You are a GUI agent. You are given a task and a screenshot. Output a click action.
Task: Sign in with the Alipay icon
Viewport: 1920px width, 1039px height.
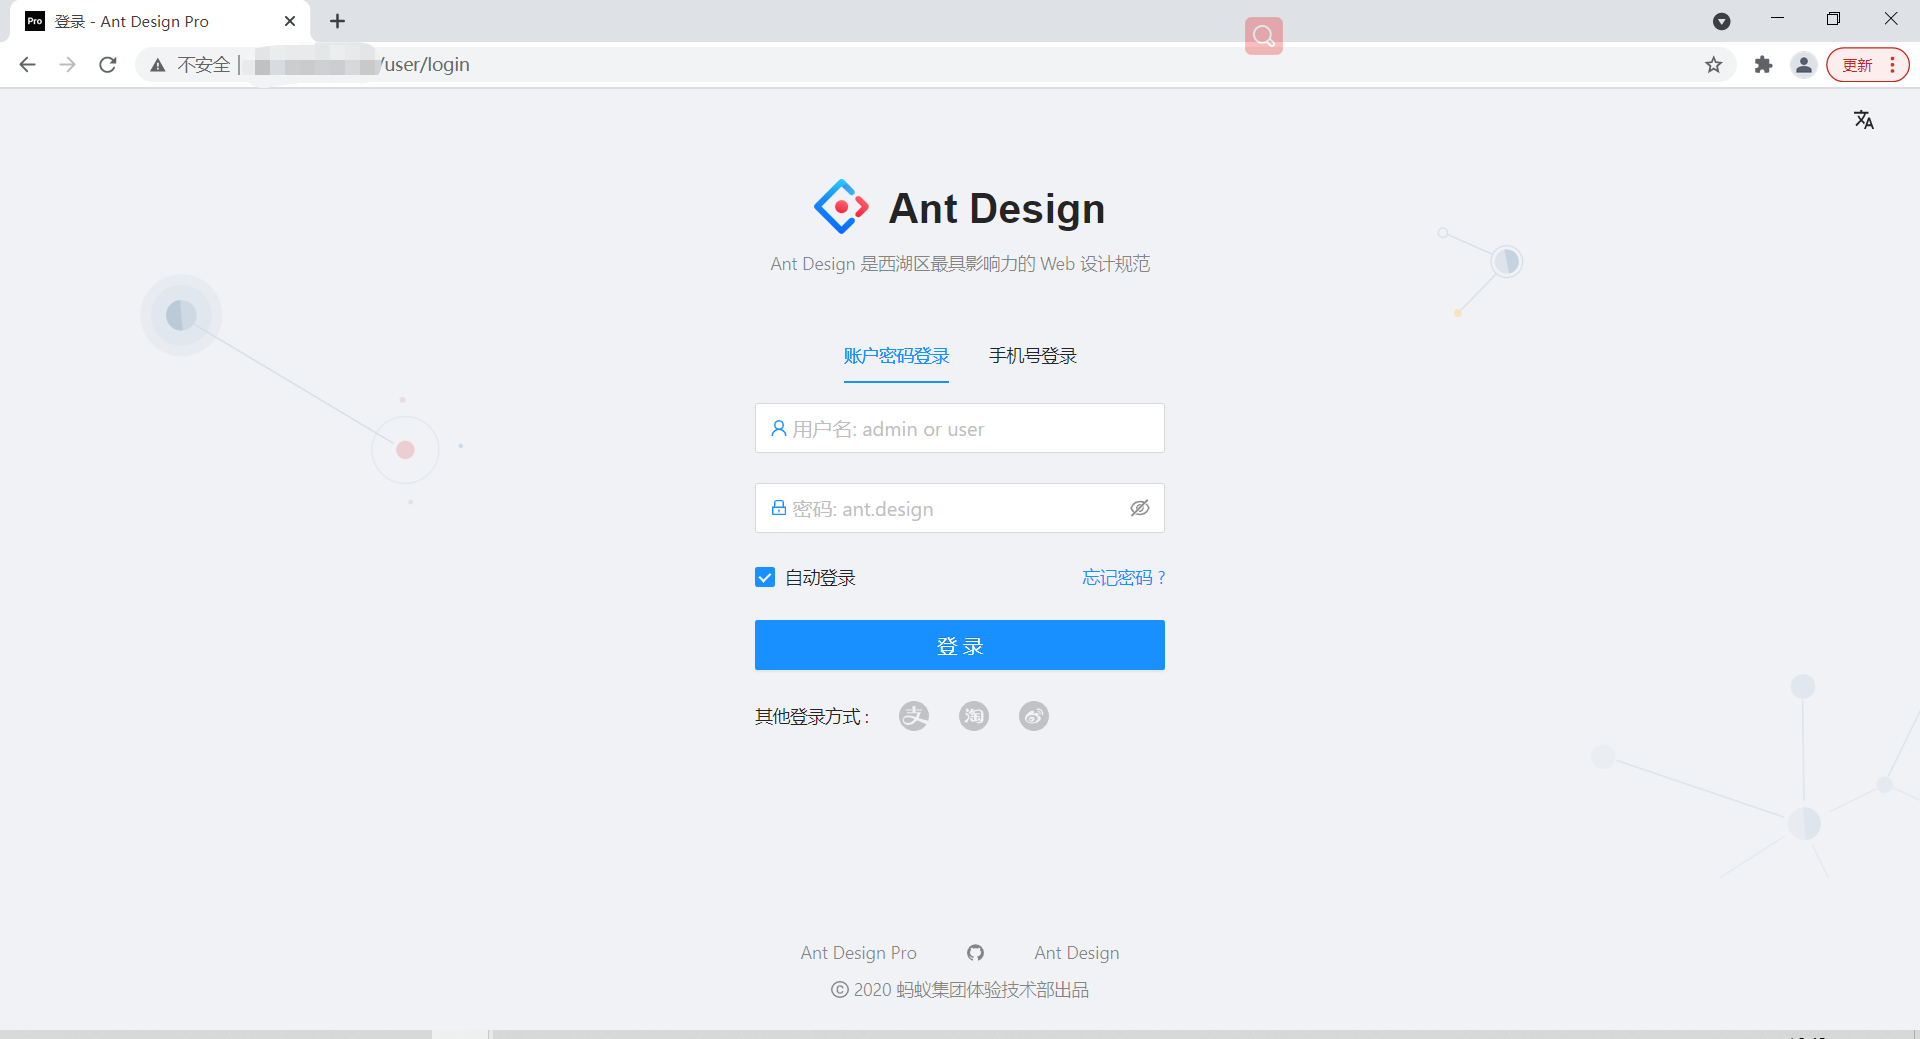pyautogui.click(x=914, y=716)
